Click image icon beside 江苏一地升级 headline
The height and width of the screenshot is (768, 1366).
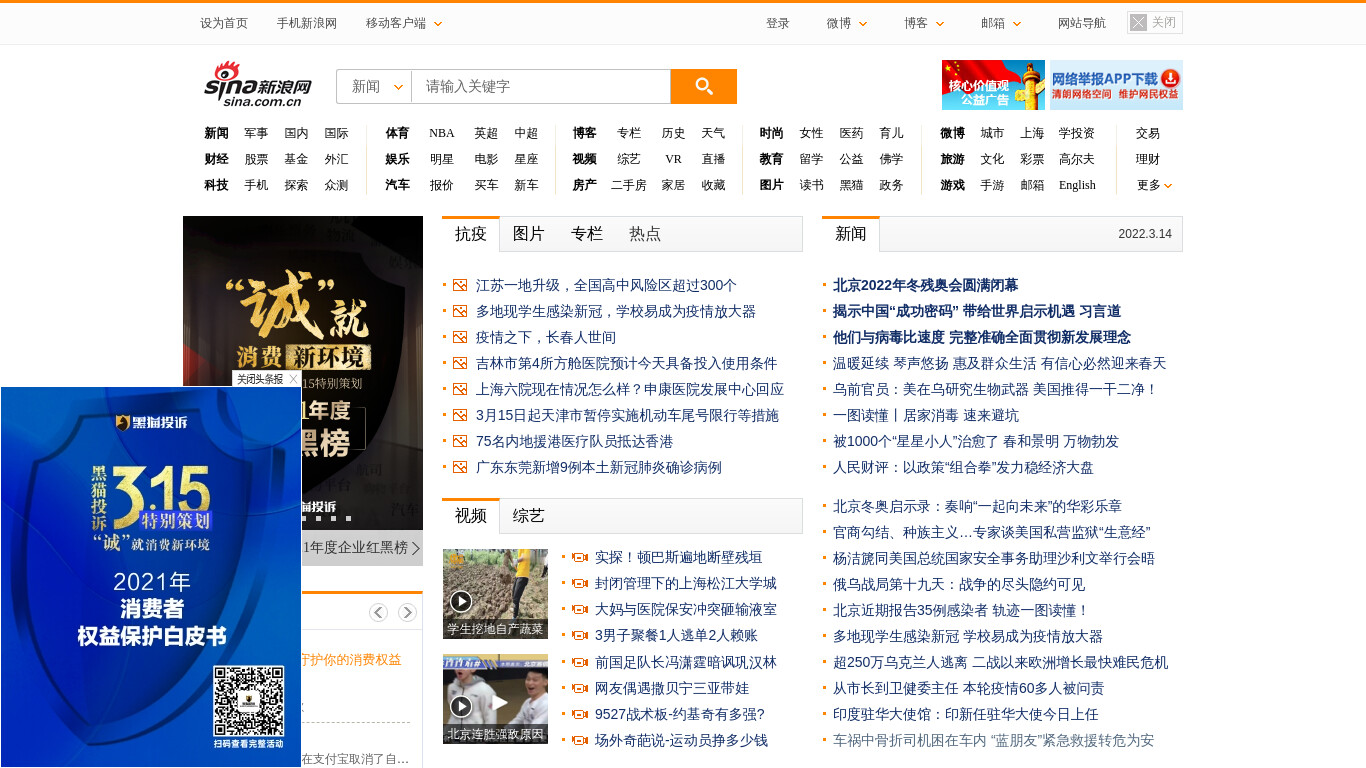click(x=460, y=285)
